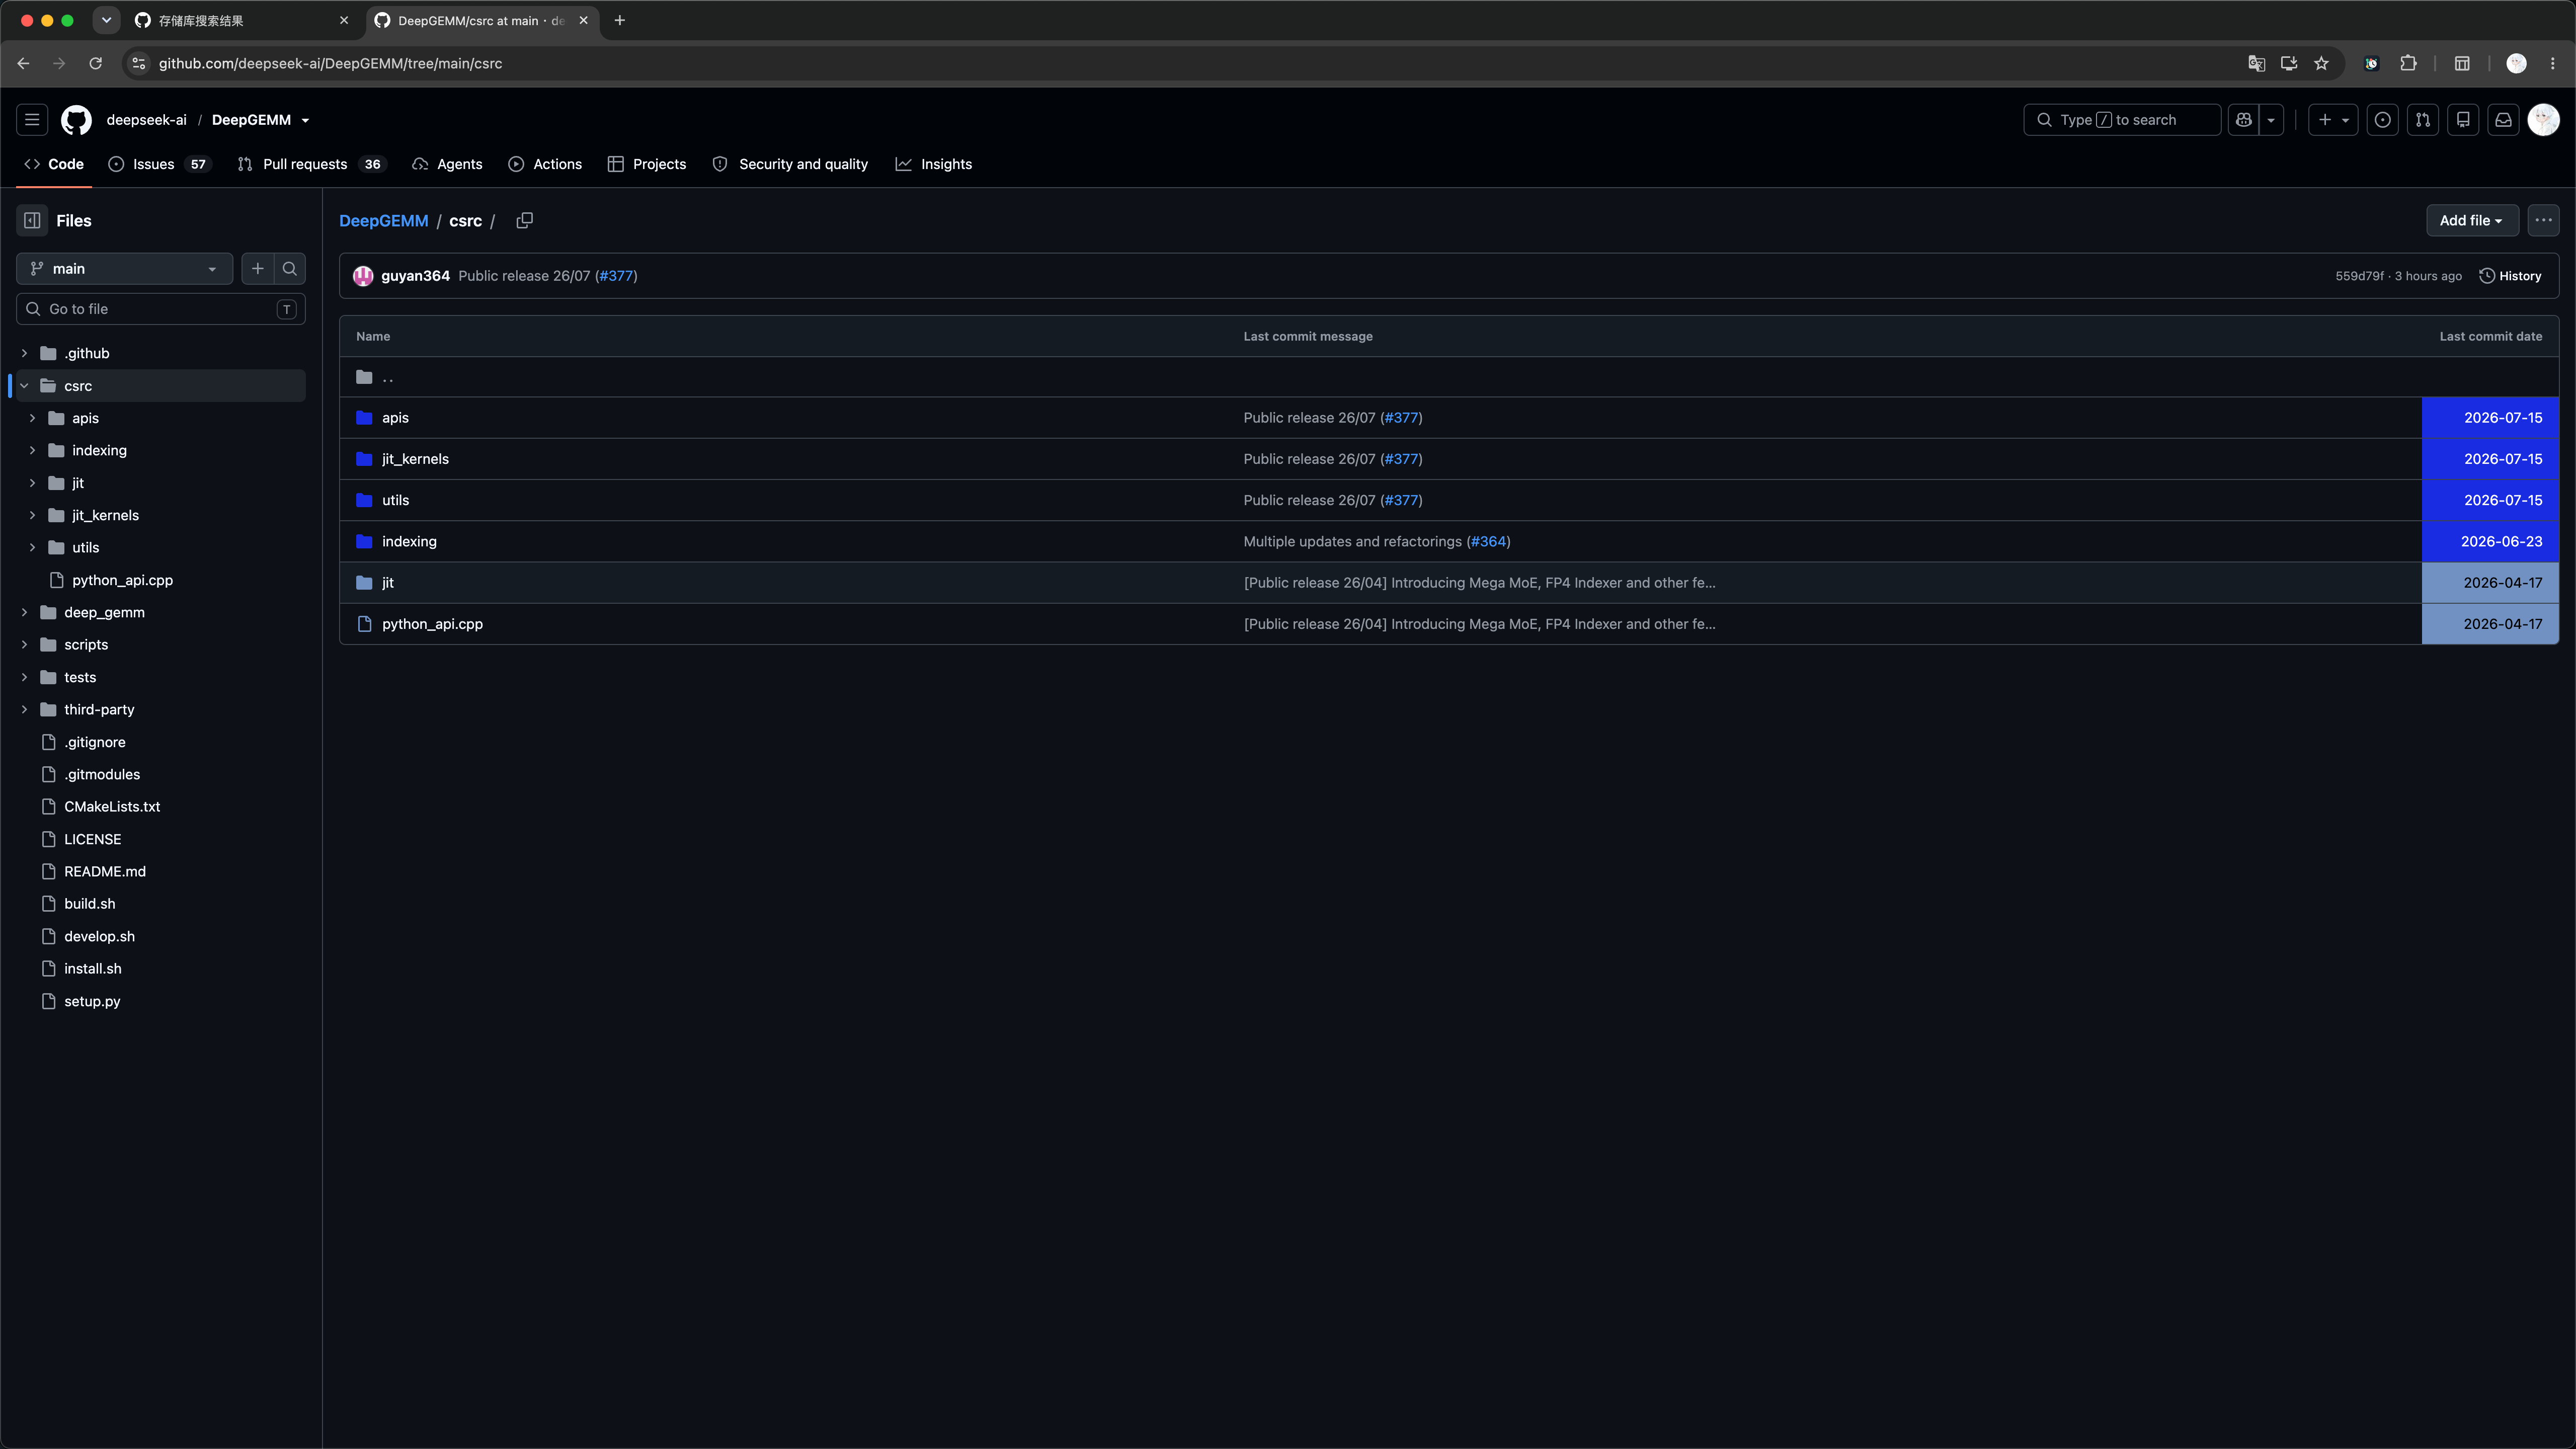Open the three-dot more options button
This screenshot has height=1449, width=2576.
[x=2543, y=221]
